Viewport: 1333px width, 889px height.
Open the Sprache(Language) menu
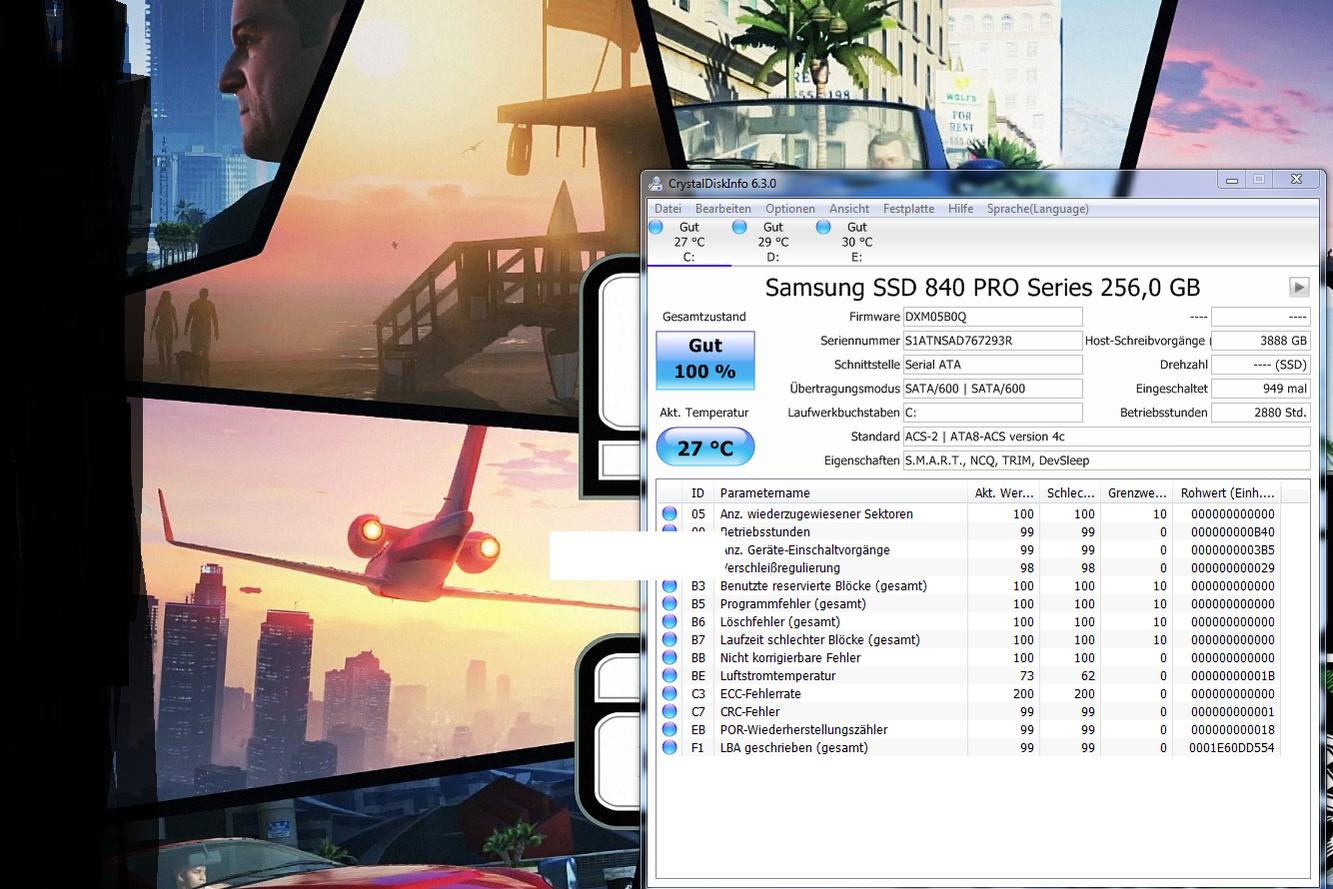(x=1038, y=209)
